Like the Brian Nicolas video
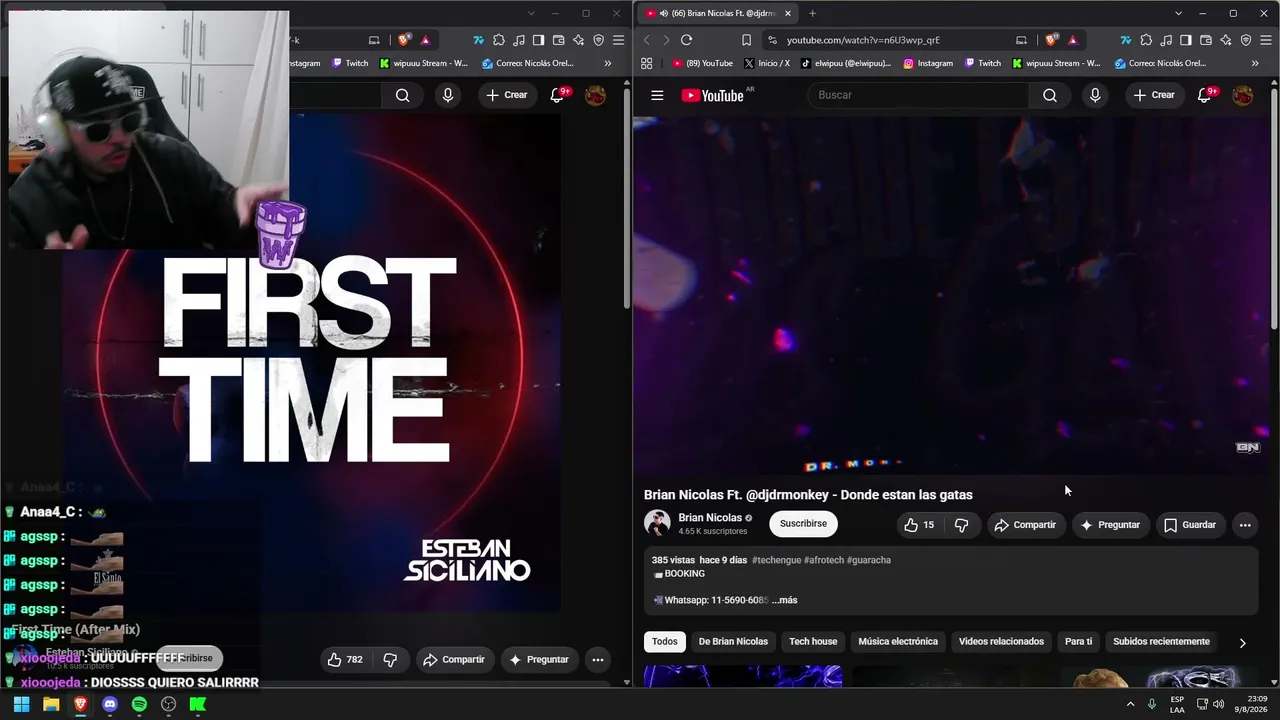The width and height of the screenshot is (1280, 720). pyautogui.click(x=918, y=525)
